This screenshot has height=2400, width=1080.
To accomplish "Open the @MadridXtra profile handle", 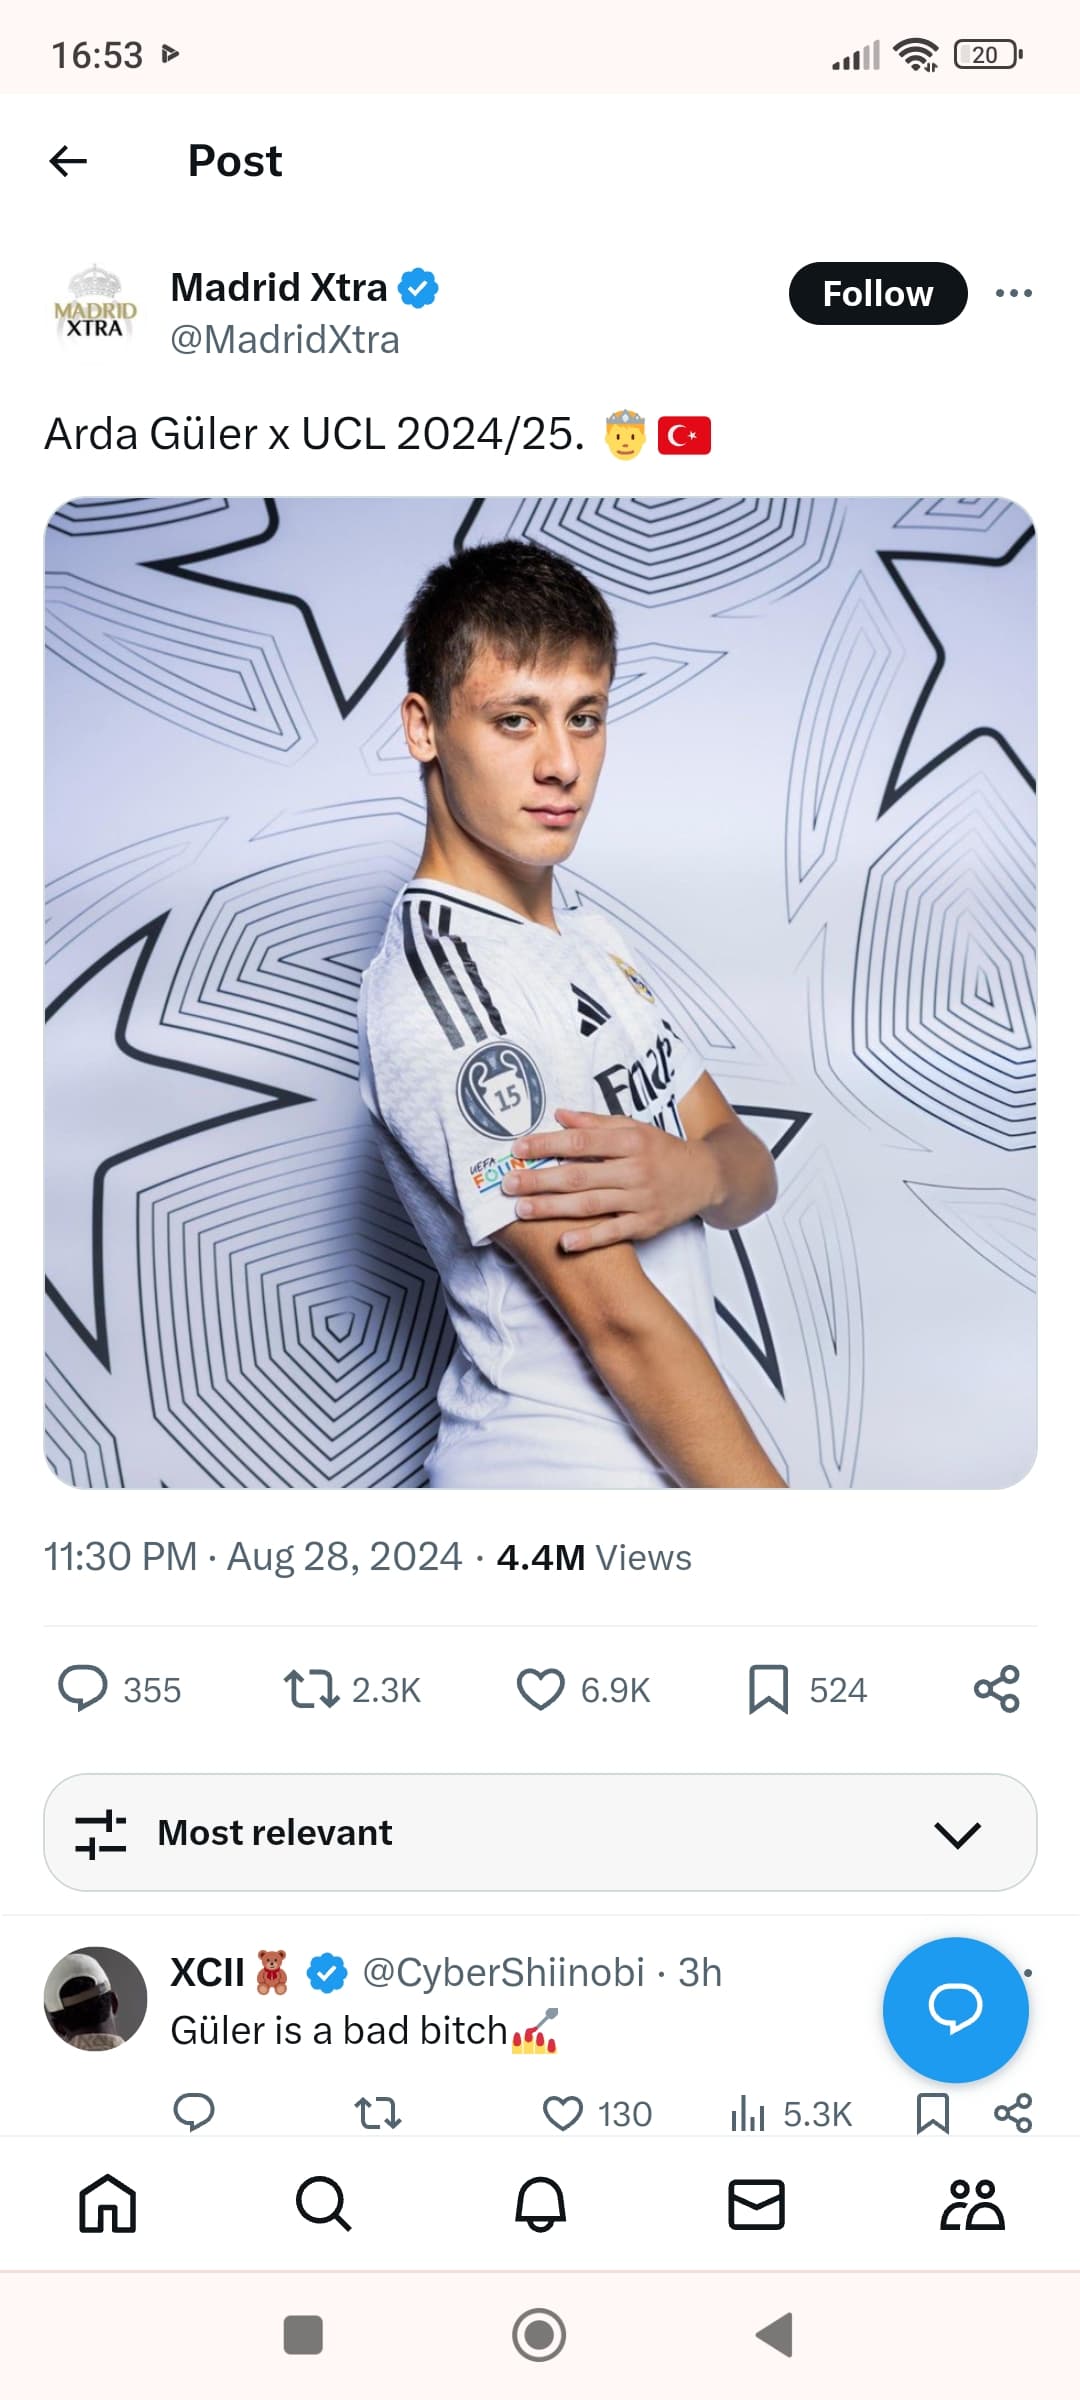I will [285, 340].
